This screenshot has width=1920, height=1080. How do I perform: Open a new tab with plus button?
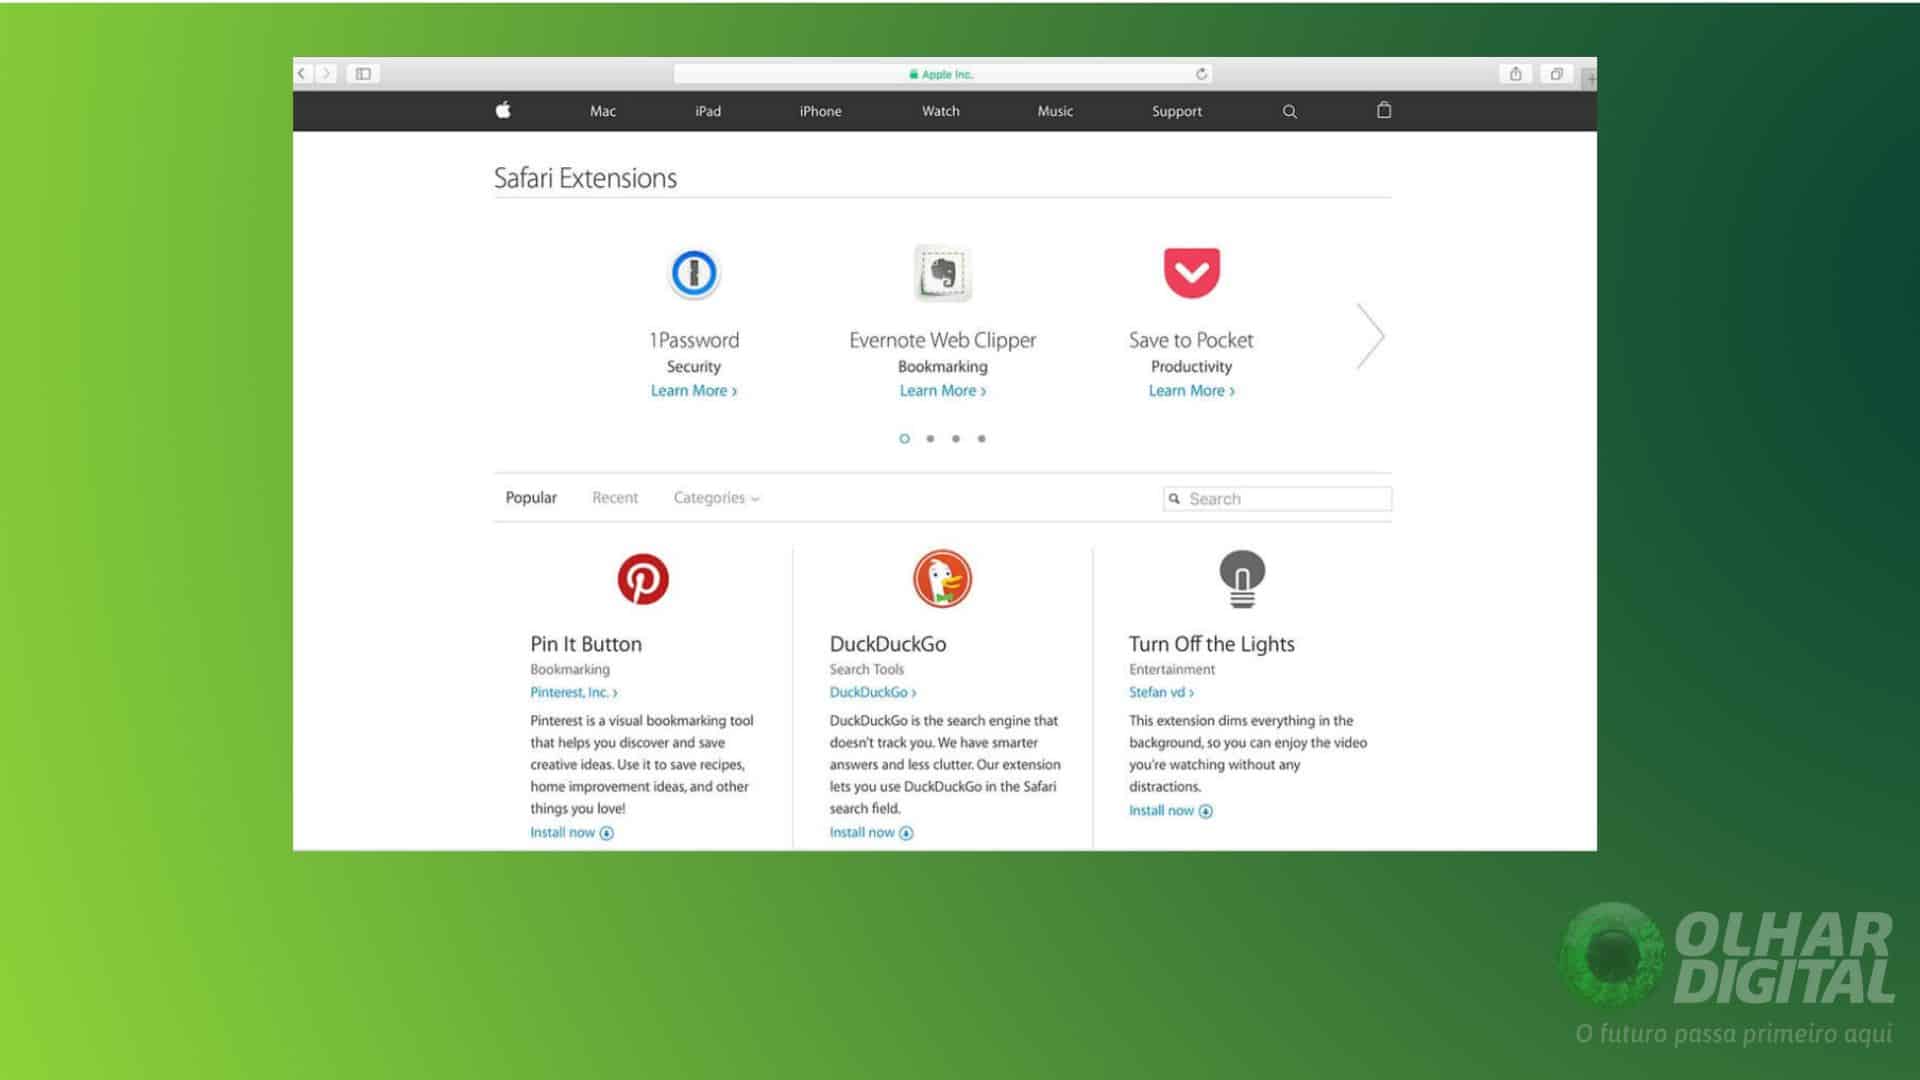click(x=1589, y=77)
